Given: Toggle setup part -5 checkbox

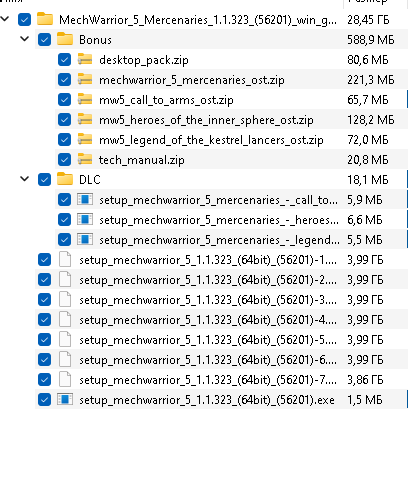Looking at the screenshot, I should (44, 339).
